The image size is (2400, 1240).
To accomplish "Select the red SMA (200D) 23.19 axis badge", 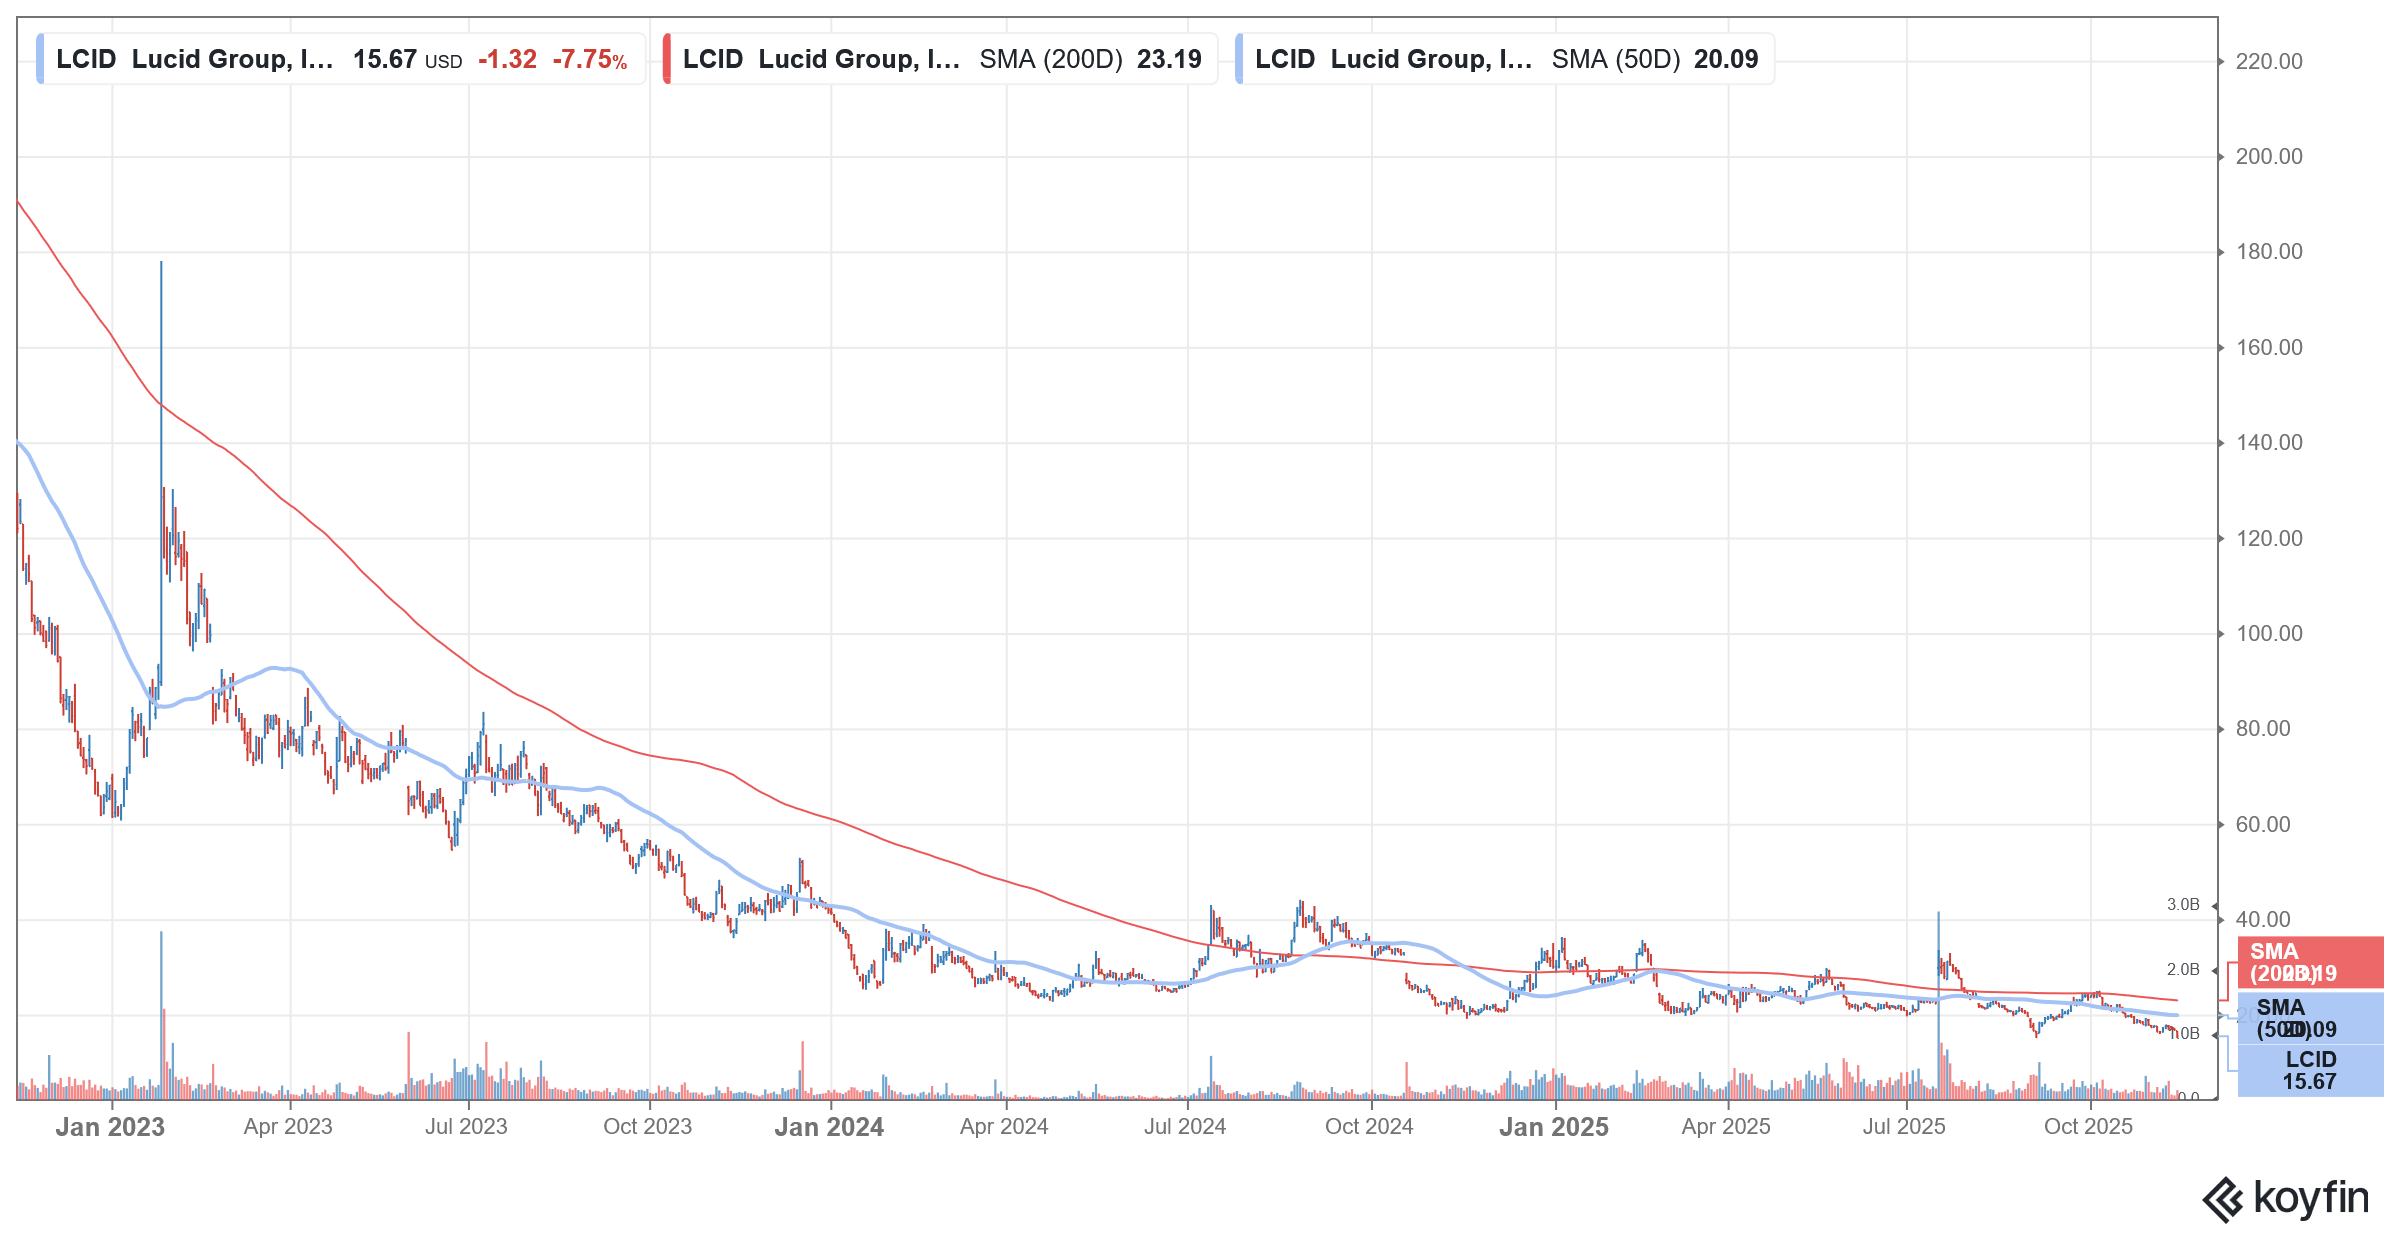I will (2310, 962).
